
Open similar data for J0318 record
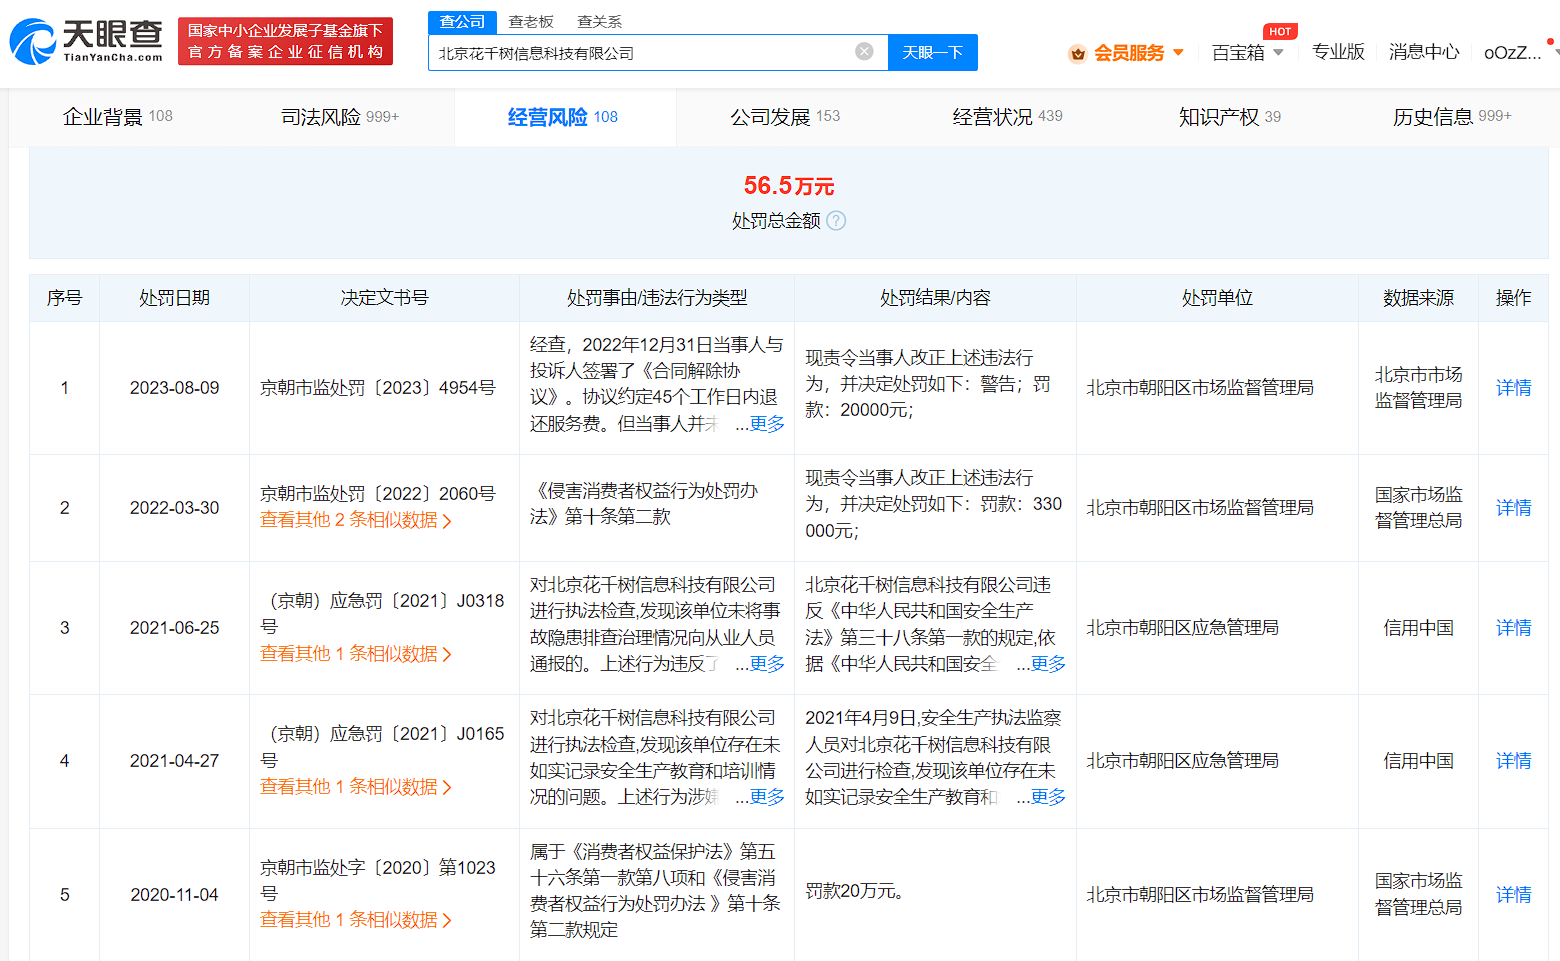click(355, 654)
